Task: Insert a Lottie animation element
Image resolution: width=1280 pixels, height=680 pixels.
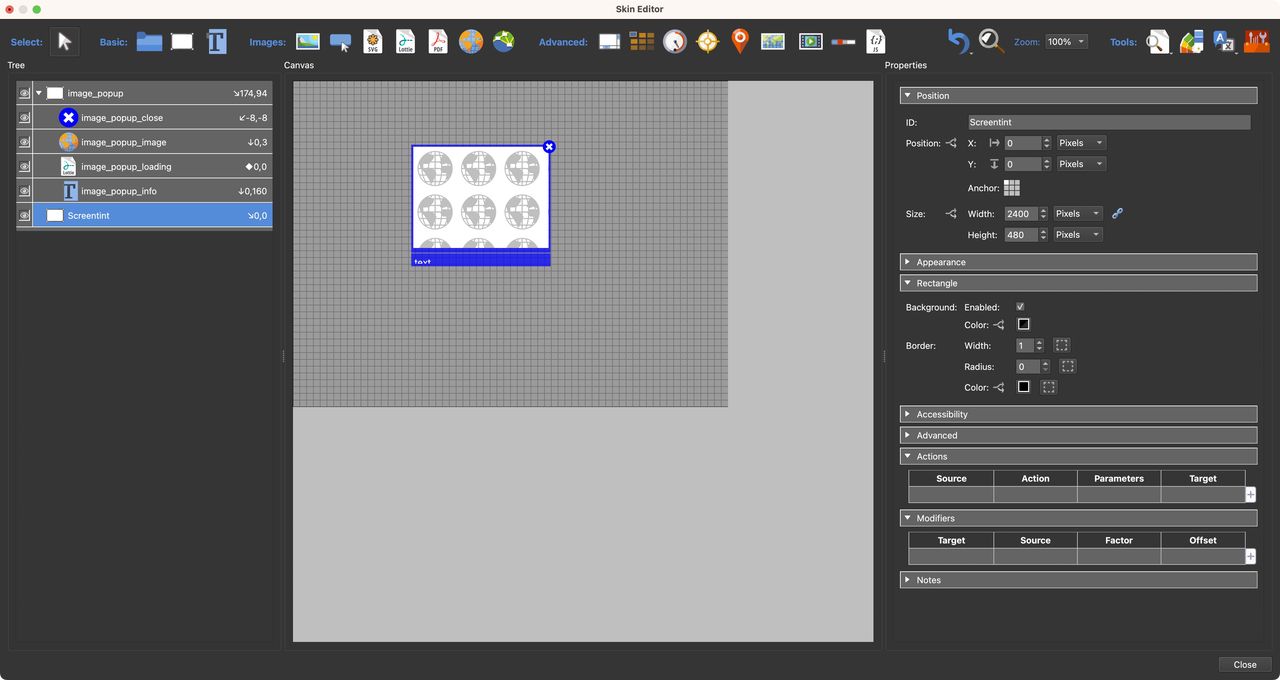Action: [405, 41]
